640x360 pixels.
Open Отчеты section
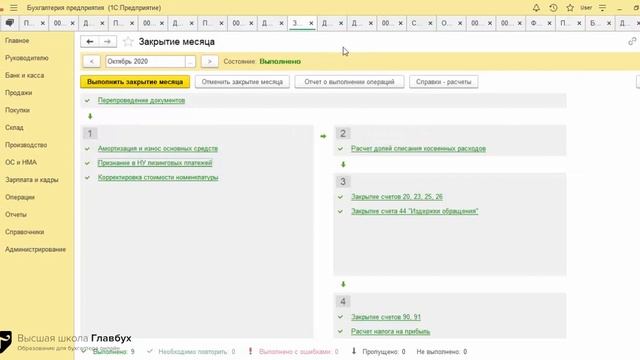click(16, 215)
